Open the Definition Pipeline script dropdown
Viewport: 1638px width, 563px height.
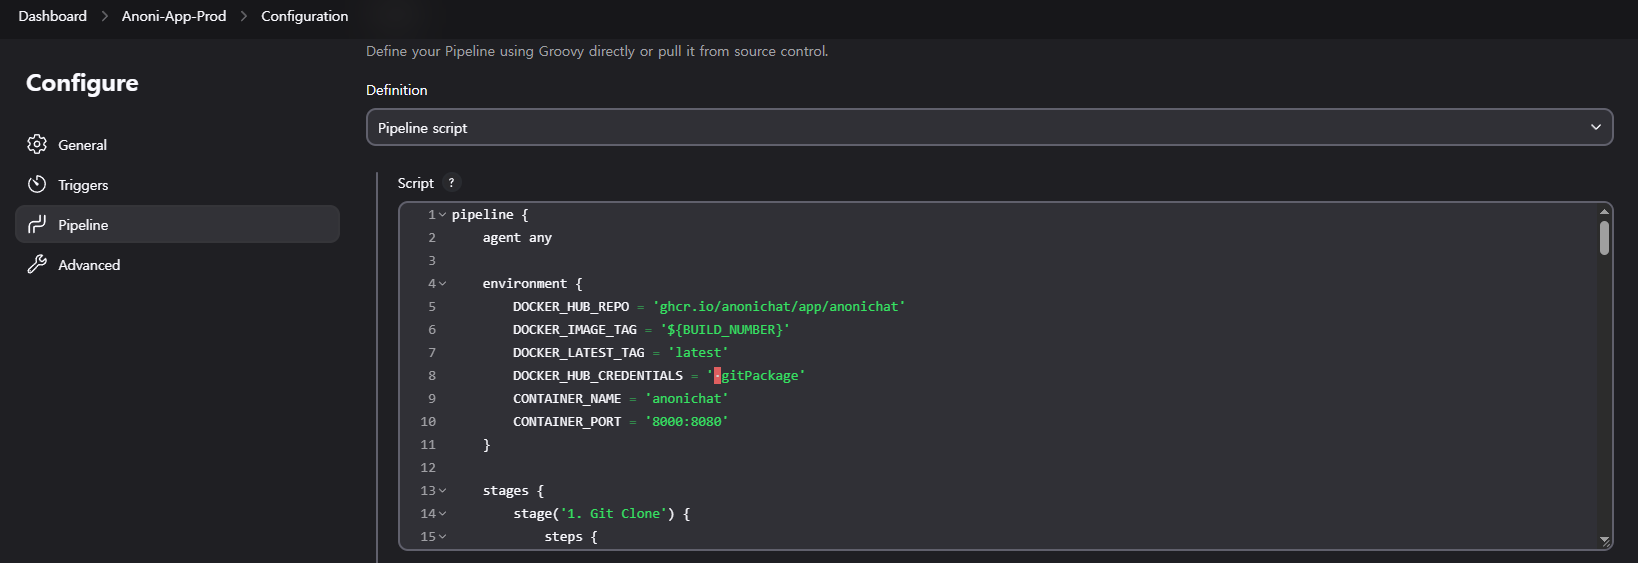[989, 127]
